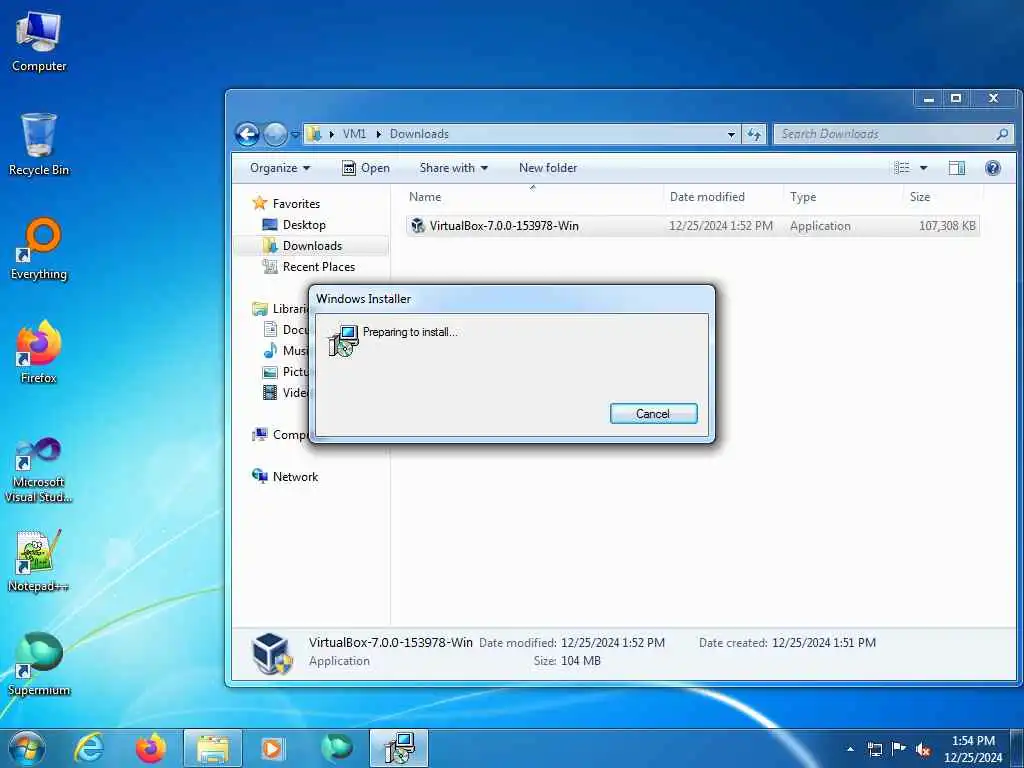Viewport: 1024px width, 768px height.
Task: Open the Organize menu
Action: click(x=280, y=168)
